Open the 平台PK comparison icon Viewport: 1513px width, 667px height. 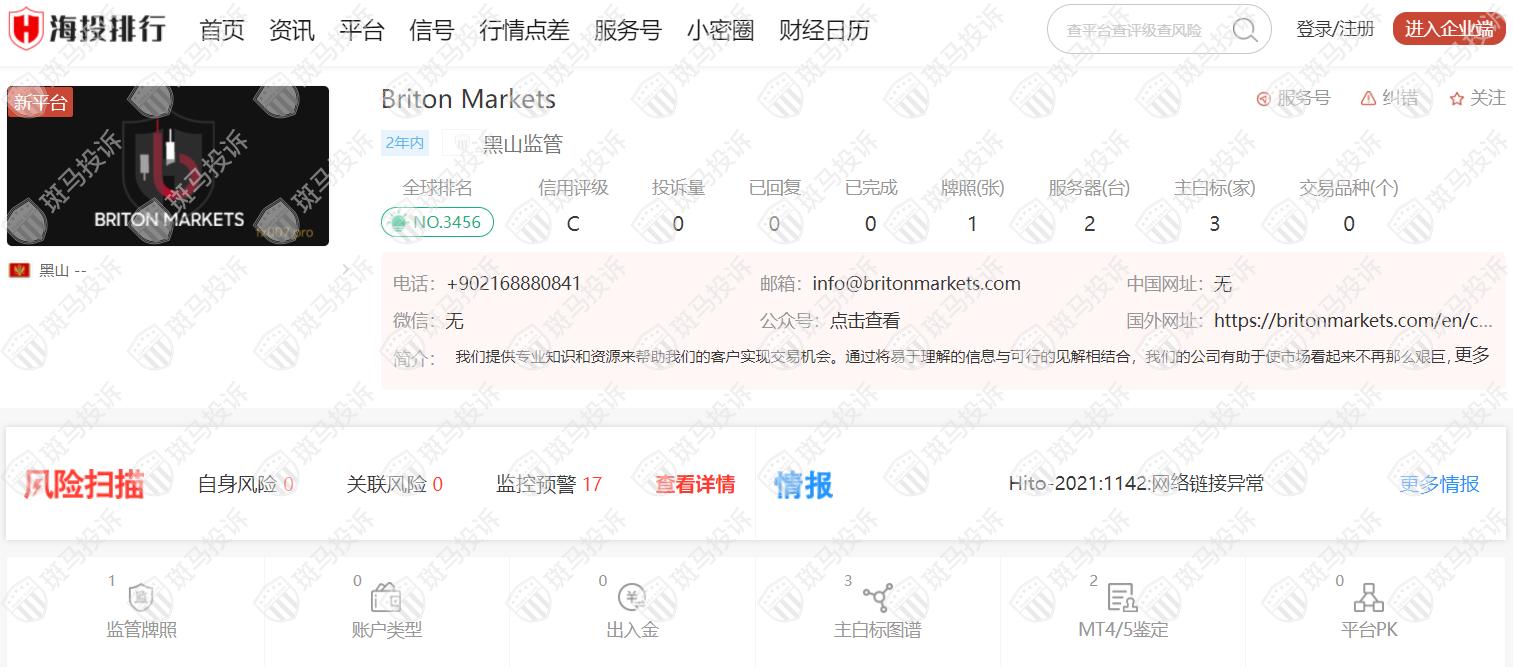(1368, 598)
